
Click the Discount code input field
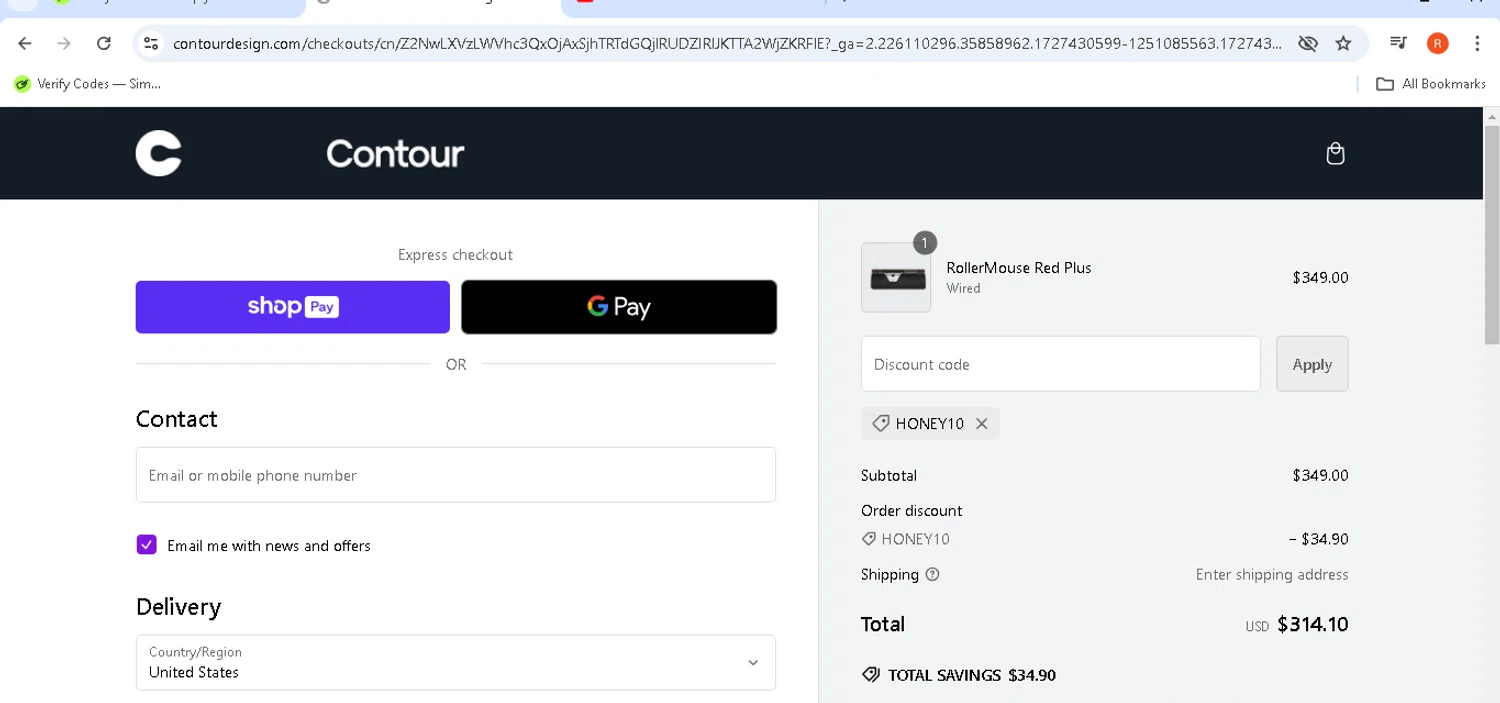[x=1060, y=364]
